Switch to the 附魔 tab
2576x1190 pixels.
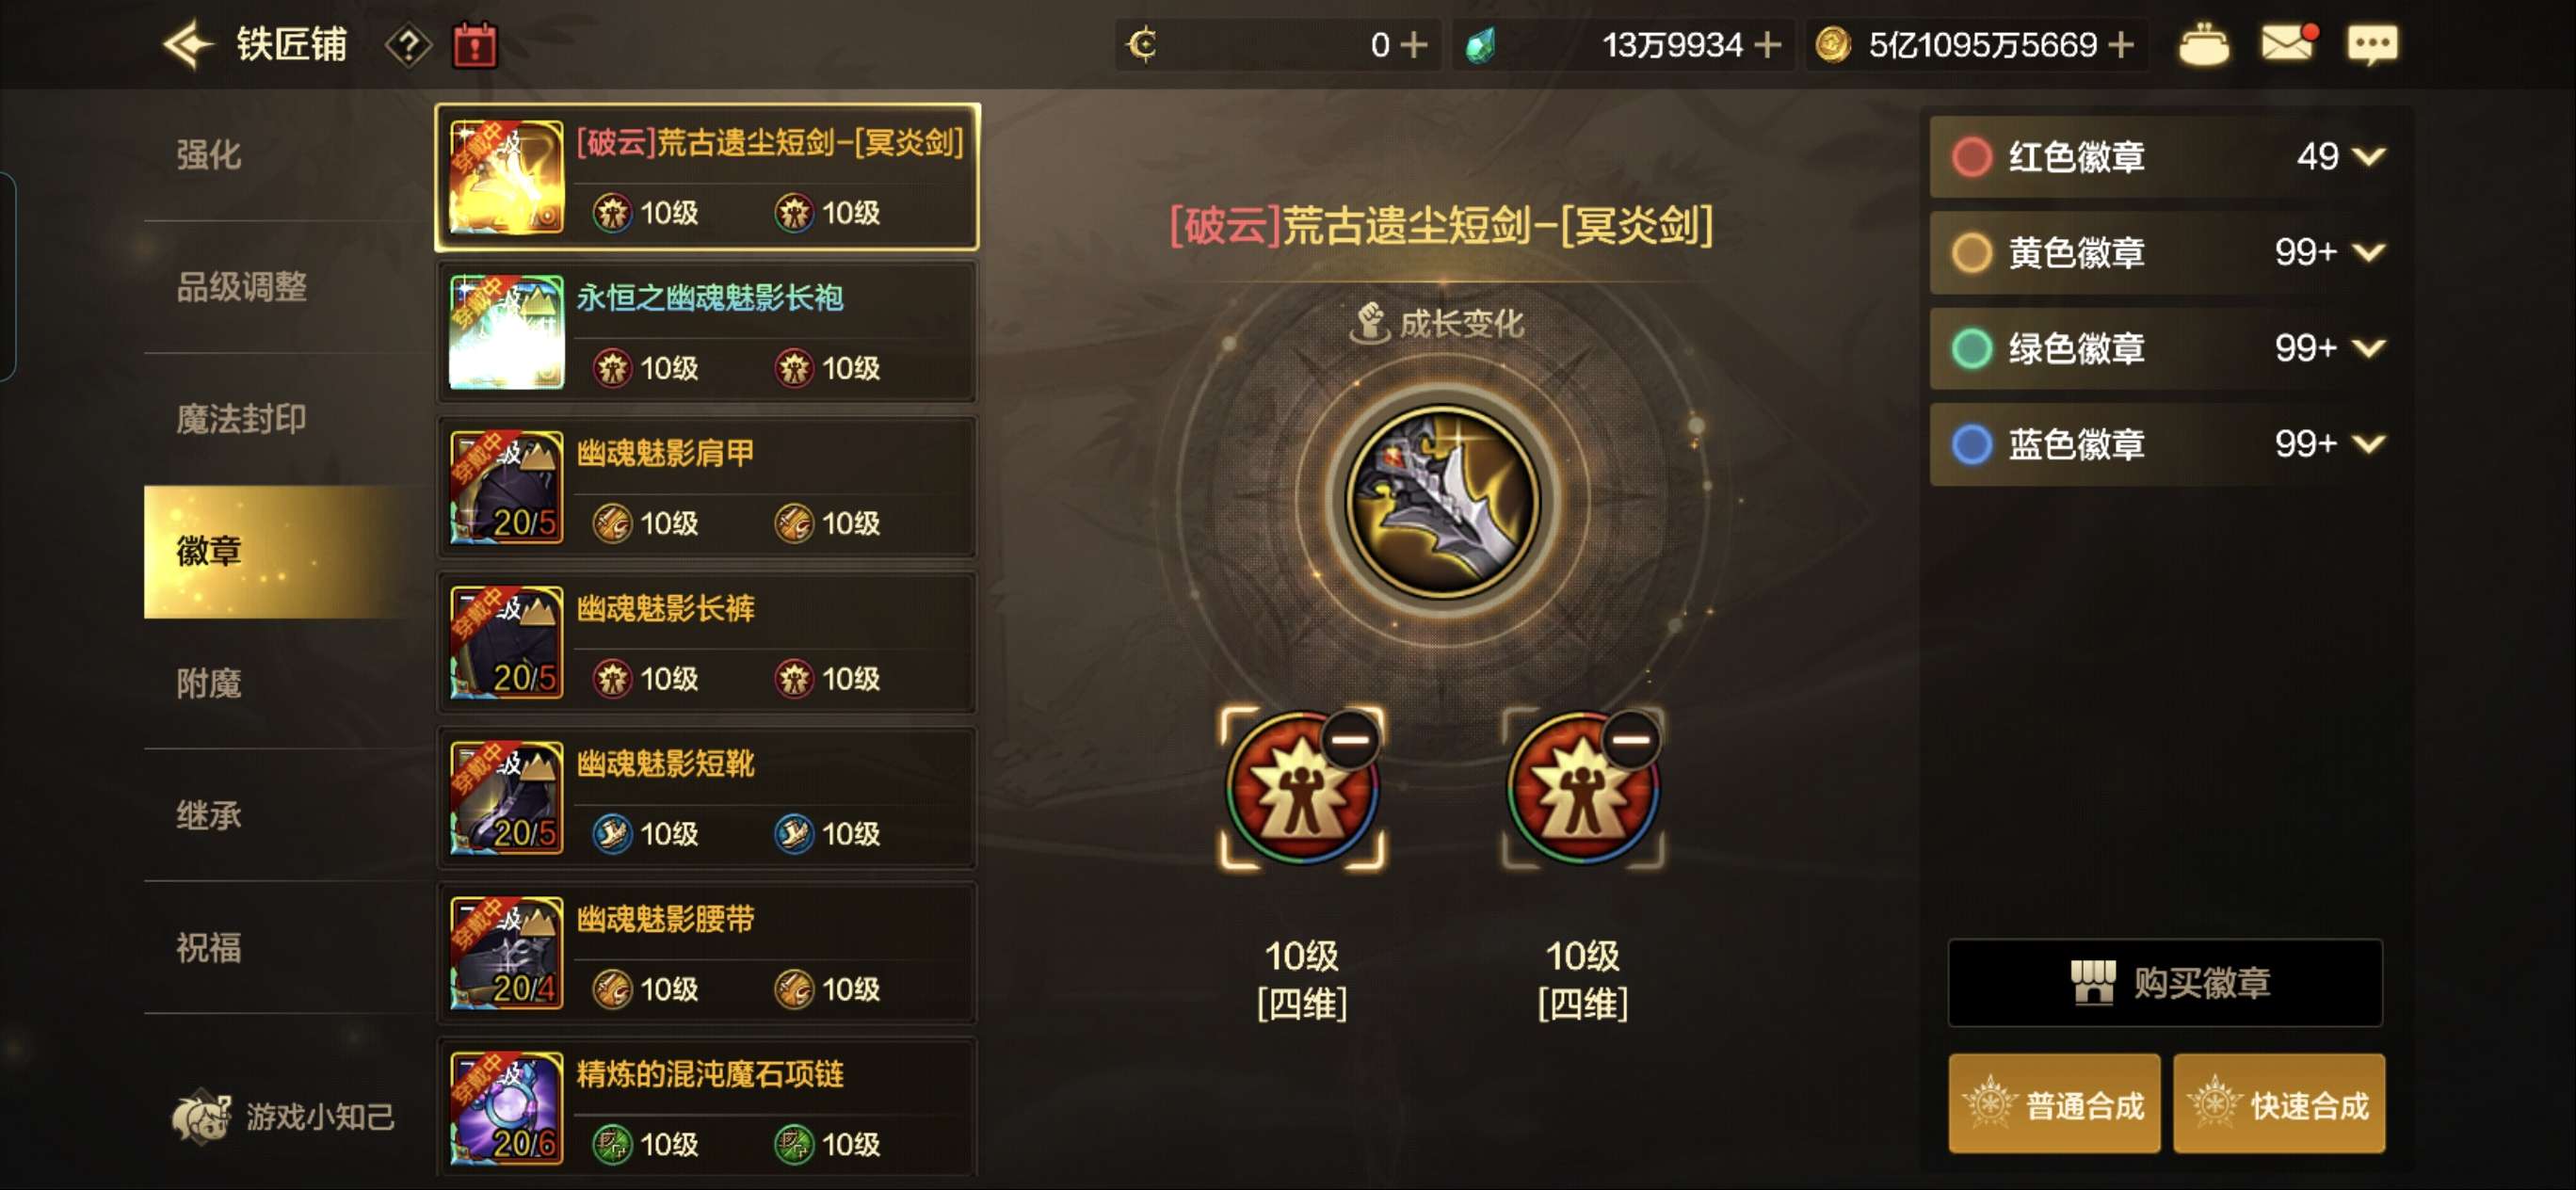[209, 684]
